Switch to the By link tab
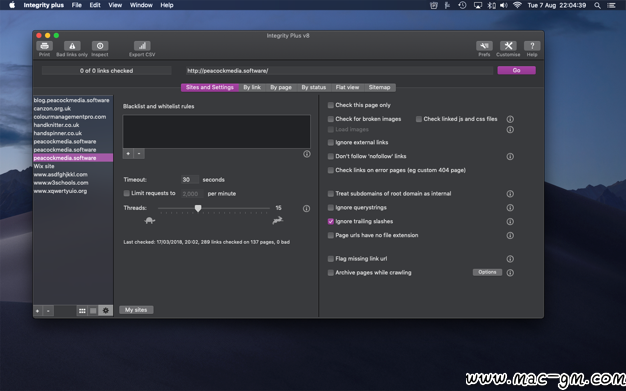The width and height of the screenshot is (626, 391). 252,87
